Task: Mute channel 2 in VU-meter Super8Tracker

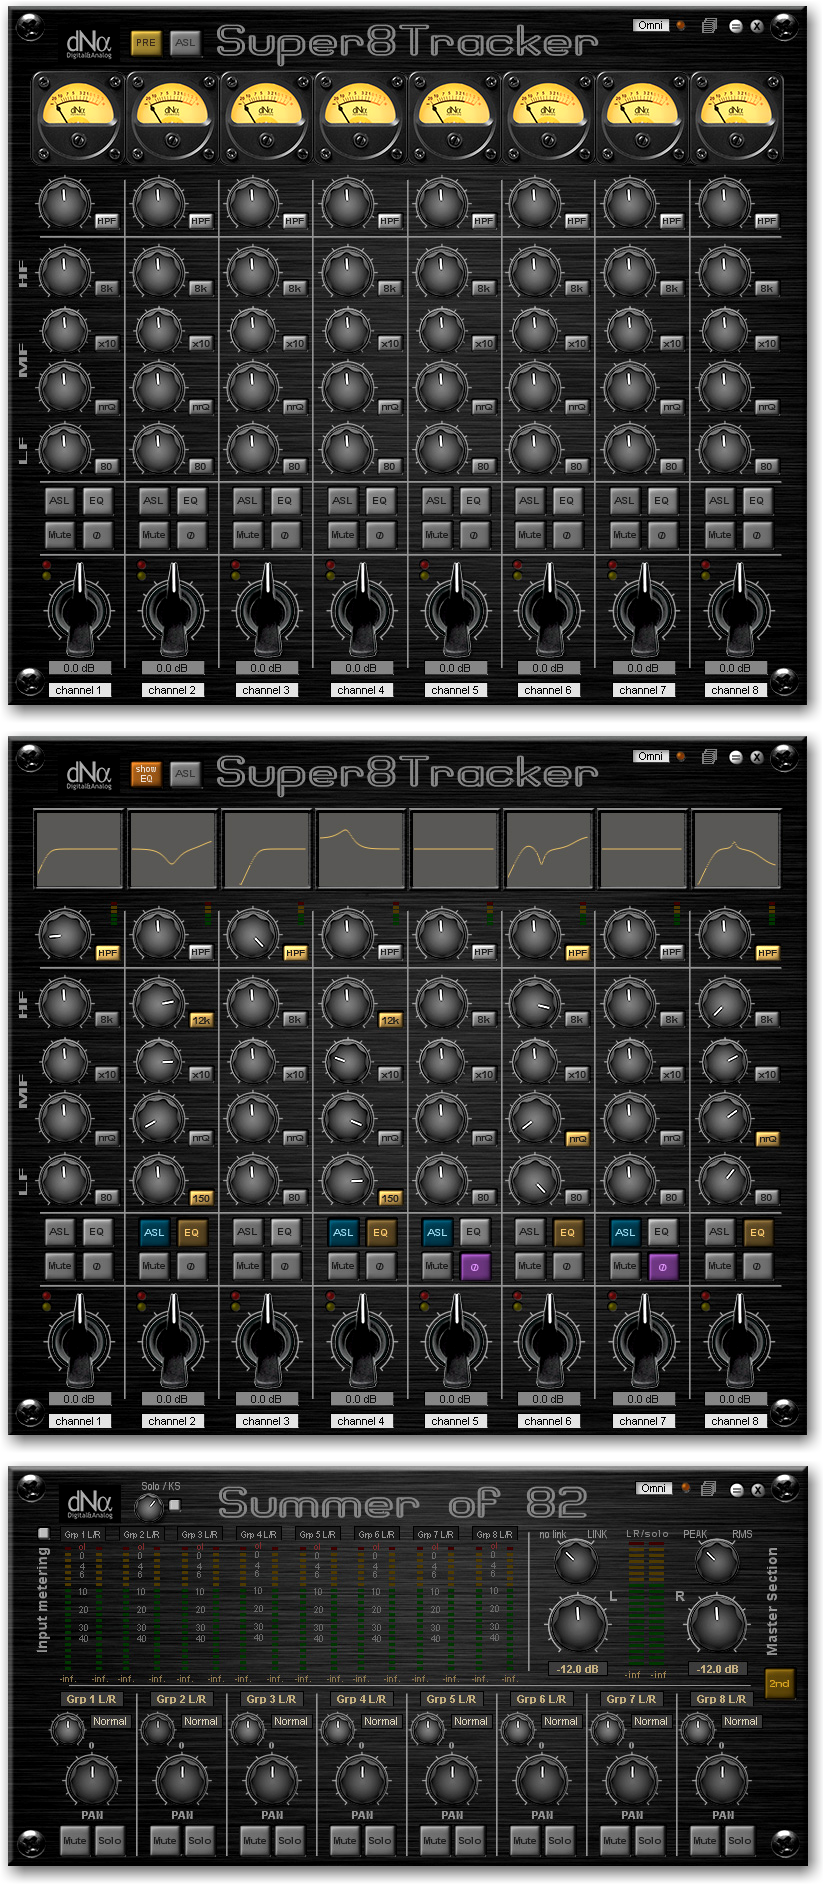Action: point(154,535)
